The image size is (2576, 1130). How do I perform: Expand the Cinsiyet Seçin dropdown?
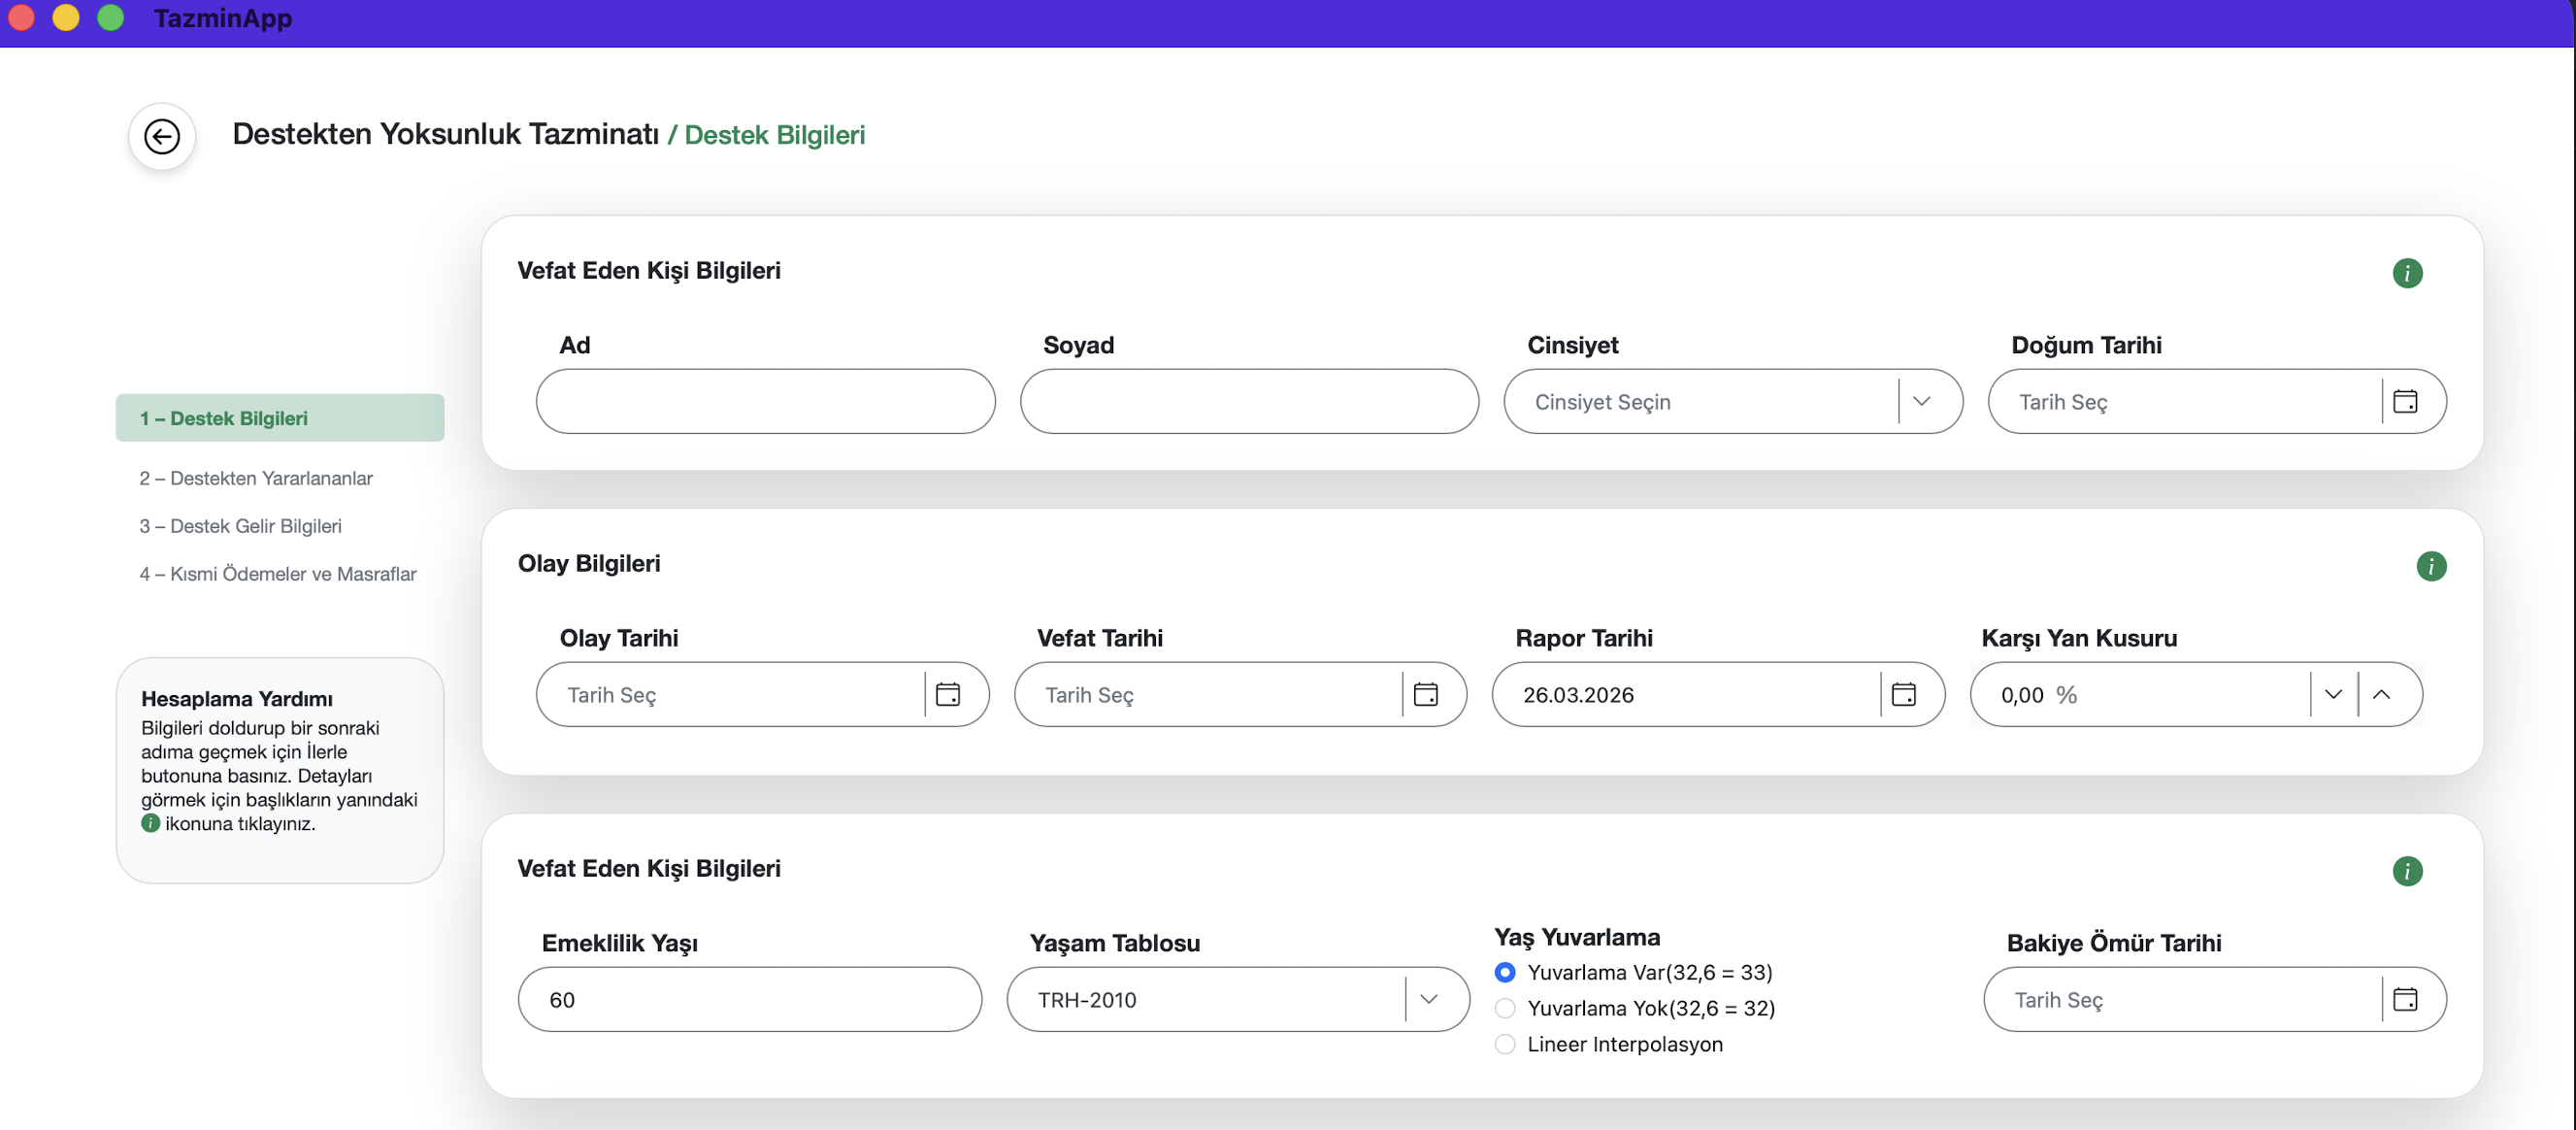click(1920, 402)
